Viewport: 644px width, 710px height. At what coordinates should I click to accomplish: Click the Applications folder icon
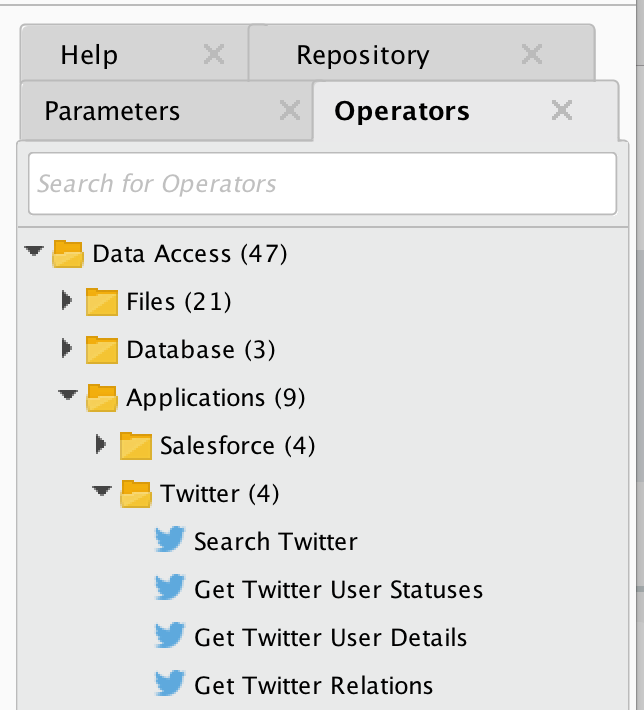tap(102, 398)
